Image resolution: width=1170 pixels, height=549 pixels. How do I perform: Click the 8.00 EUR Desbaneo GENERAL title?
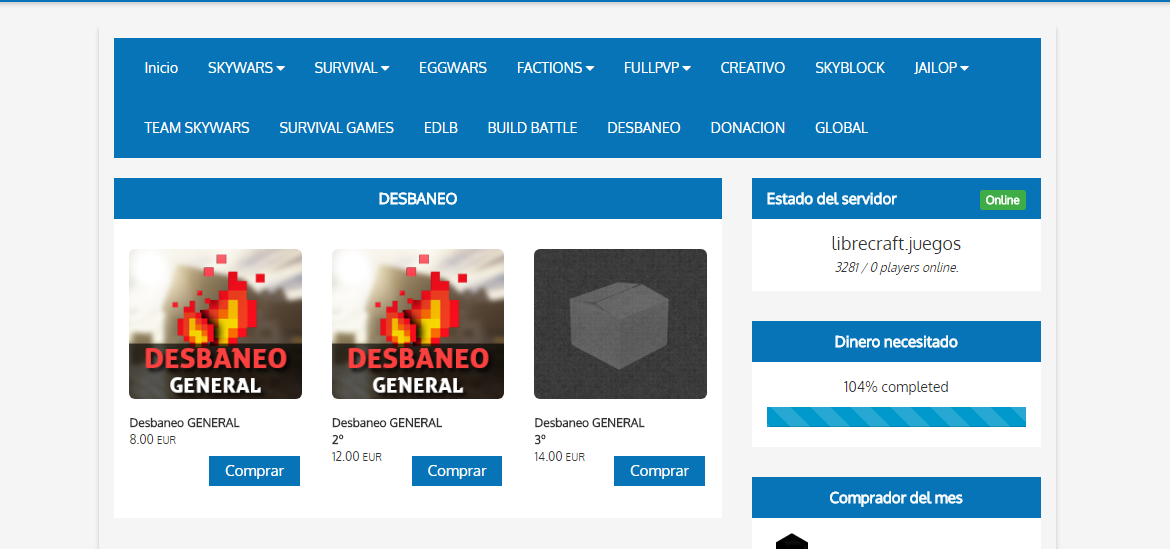coord(184,423)
